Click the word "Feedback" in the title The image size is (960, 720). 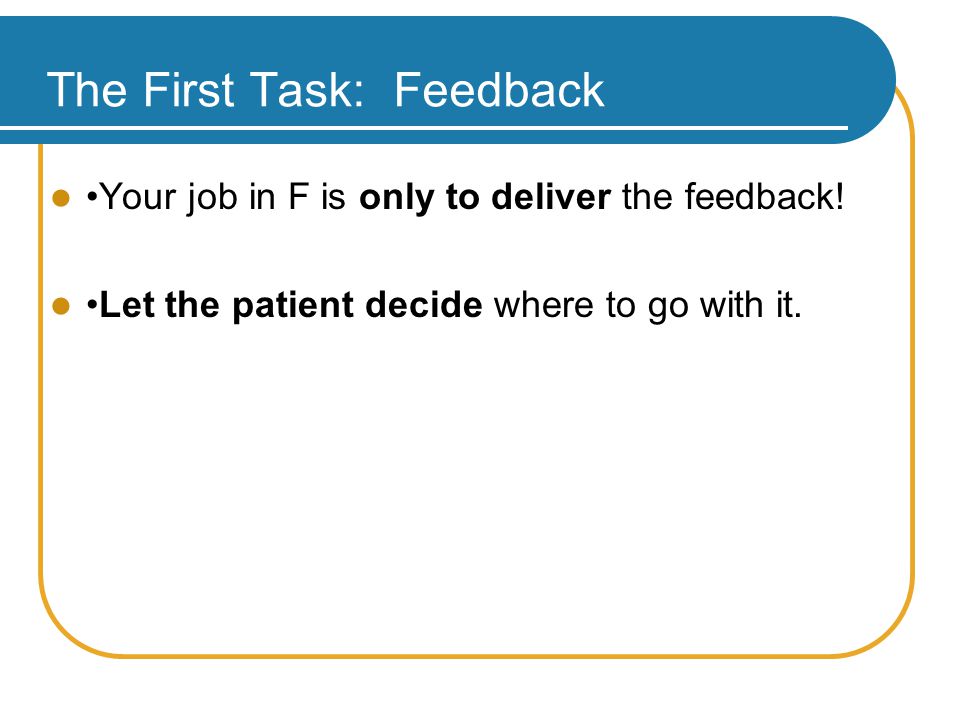tap(499, 90)
